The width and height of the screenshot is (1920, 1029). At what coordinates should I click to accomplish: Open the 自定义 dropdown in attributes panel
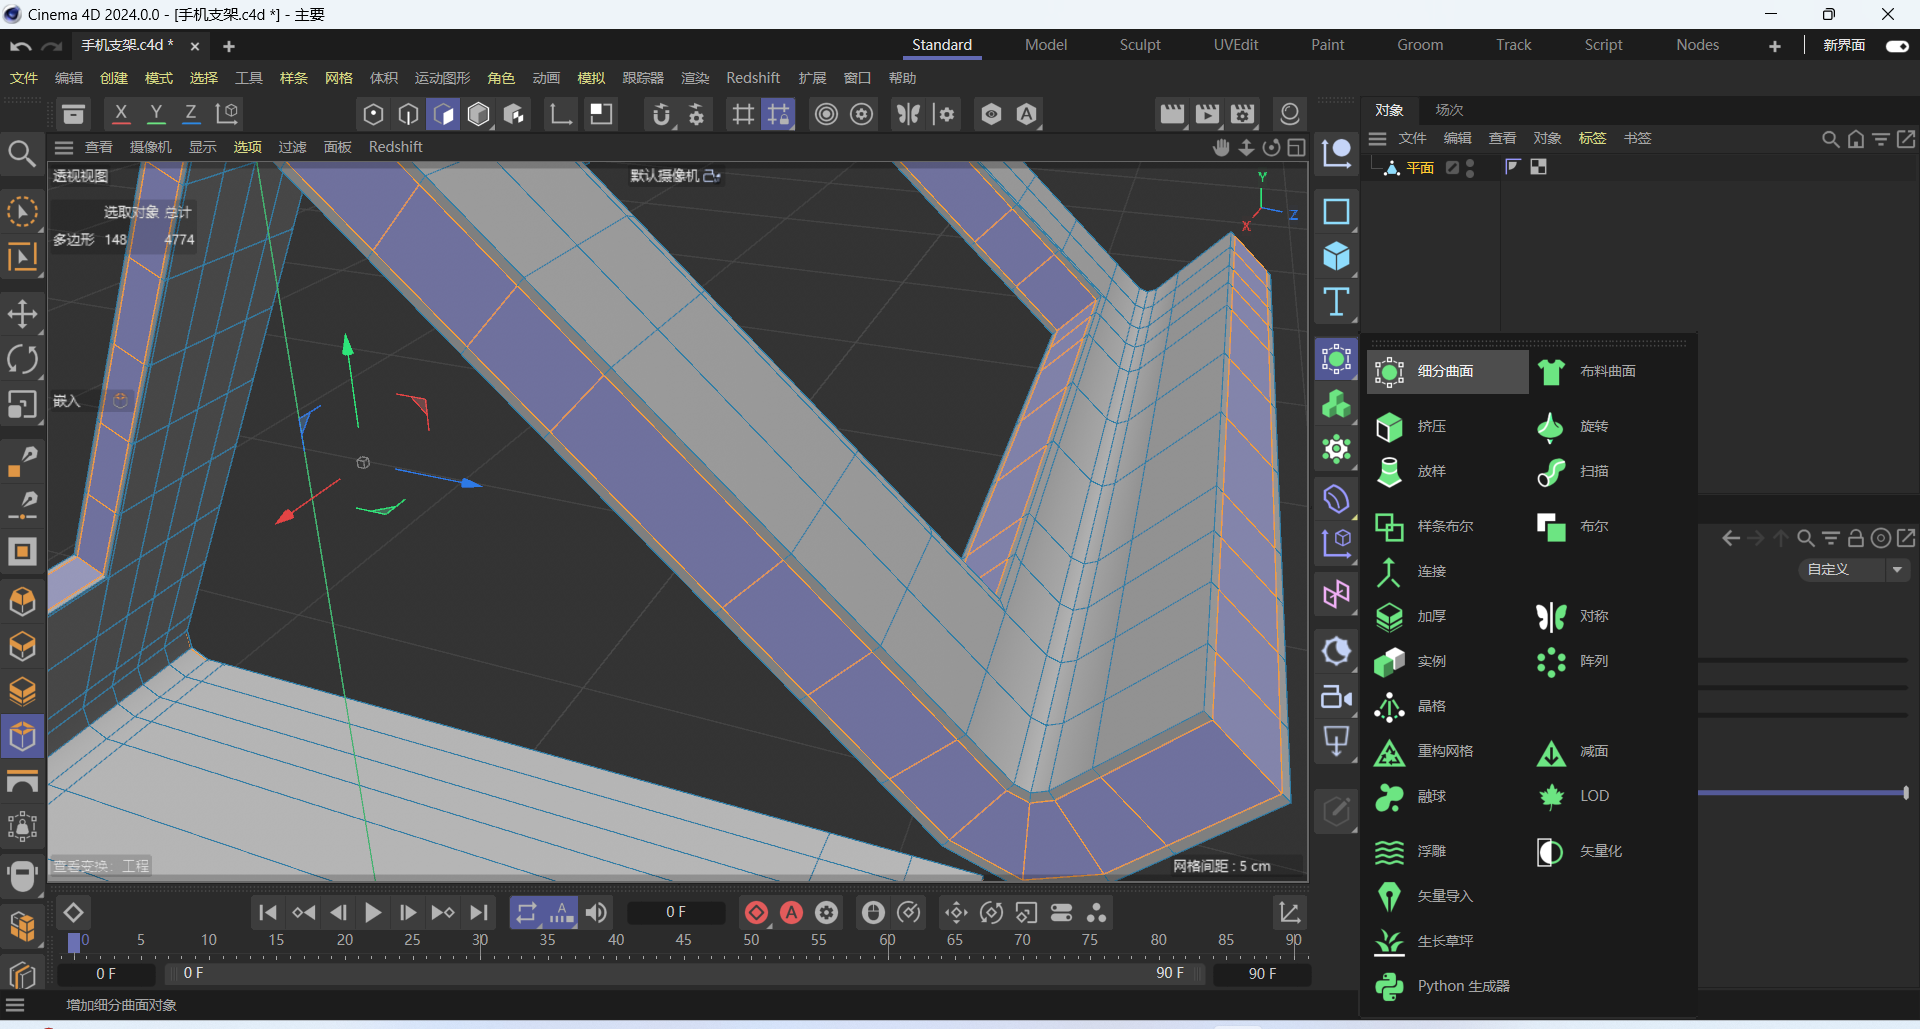point(1855,570)
